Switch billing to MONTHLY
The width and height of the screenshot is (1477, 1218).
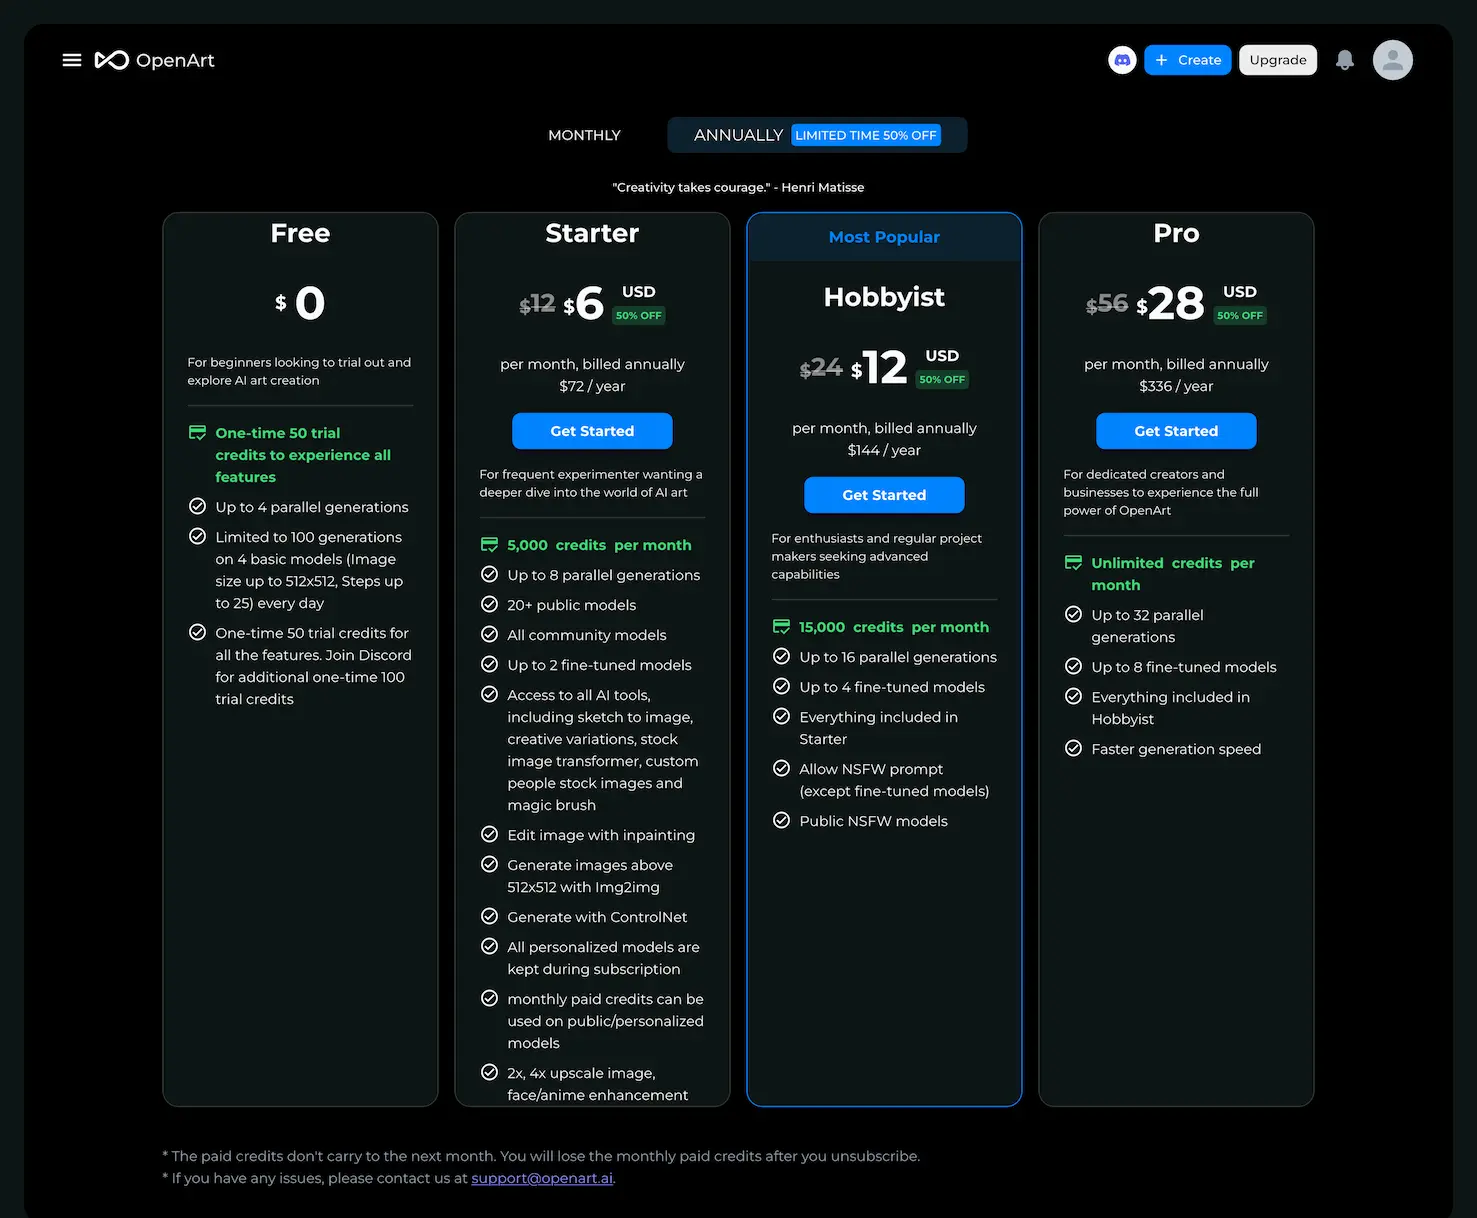584,134
